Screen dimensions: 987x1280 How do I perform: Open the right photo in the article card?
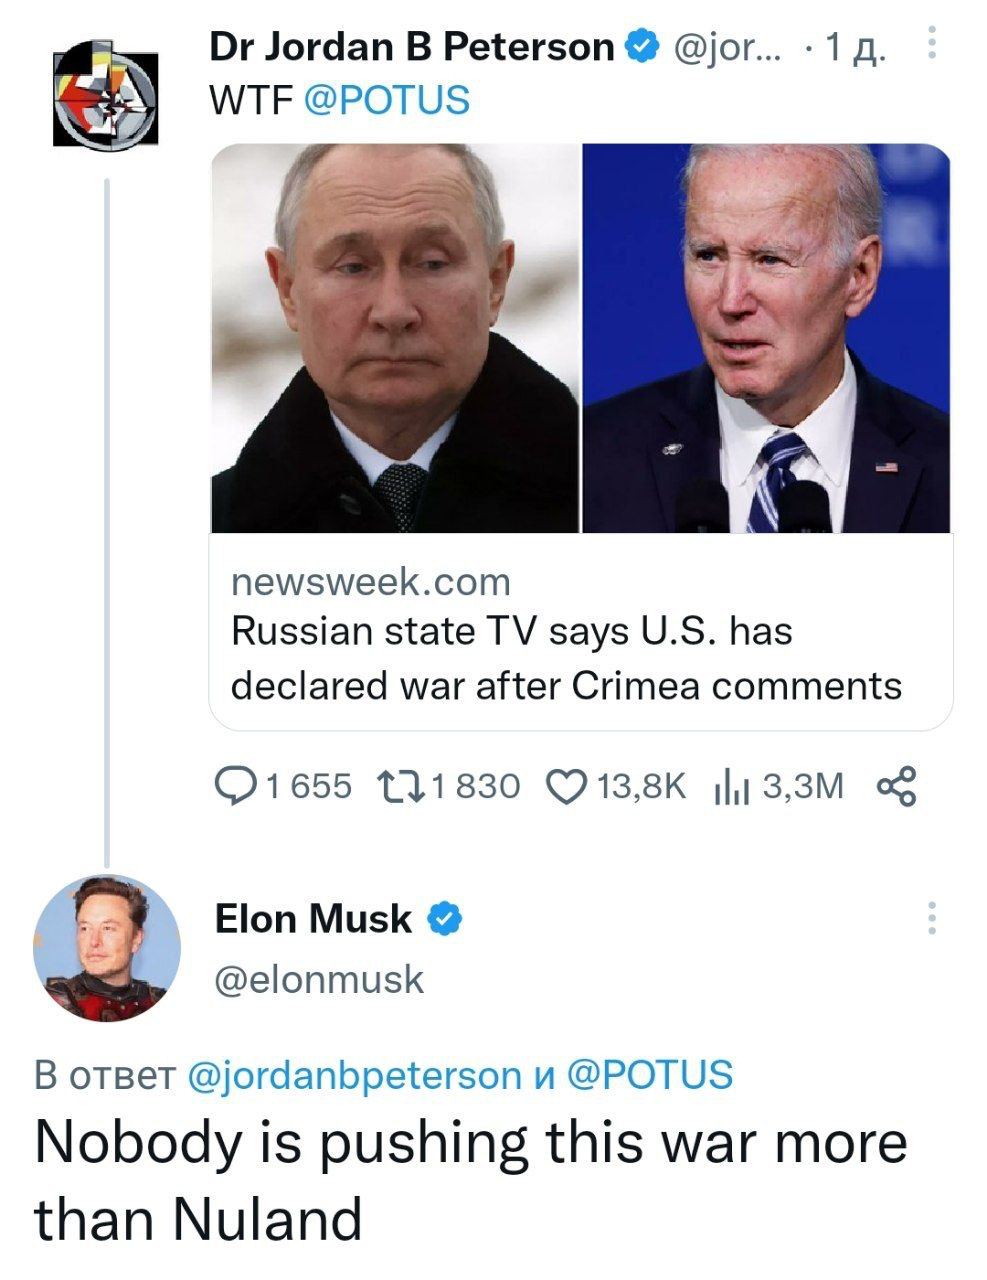click(x=766, y=338)
